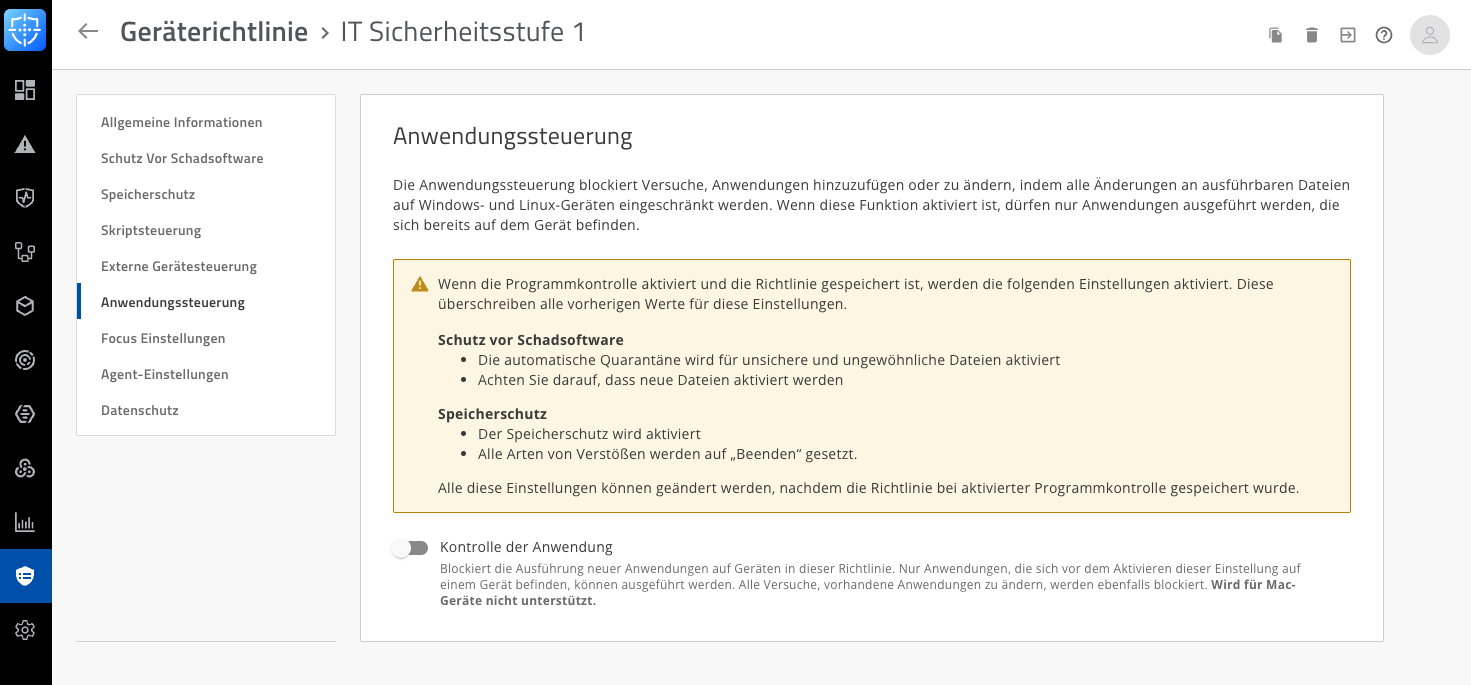Screen dimensions: 1471x685
Task: Click the package cube icon in sidebar
Action: (25, 306)
